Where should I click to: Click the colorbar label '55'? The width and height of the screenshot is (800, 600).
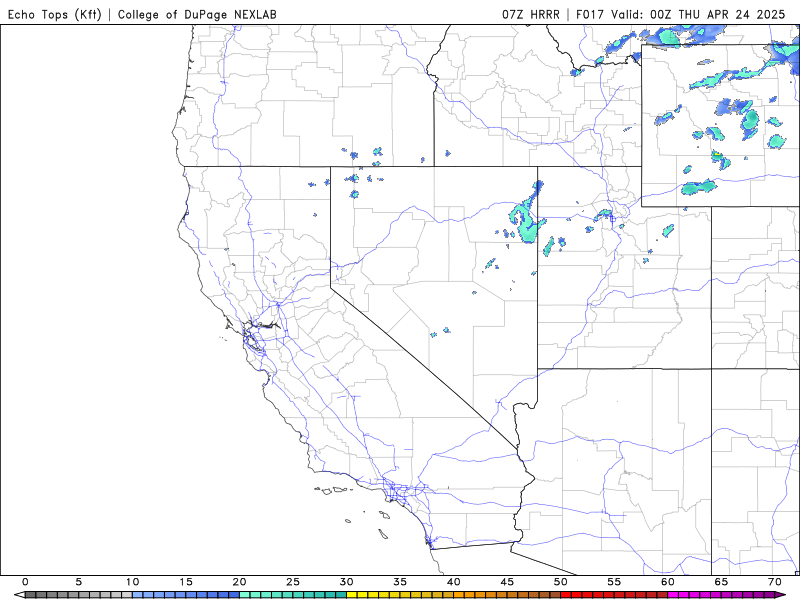point(614,582)
